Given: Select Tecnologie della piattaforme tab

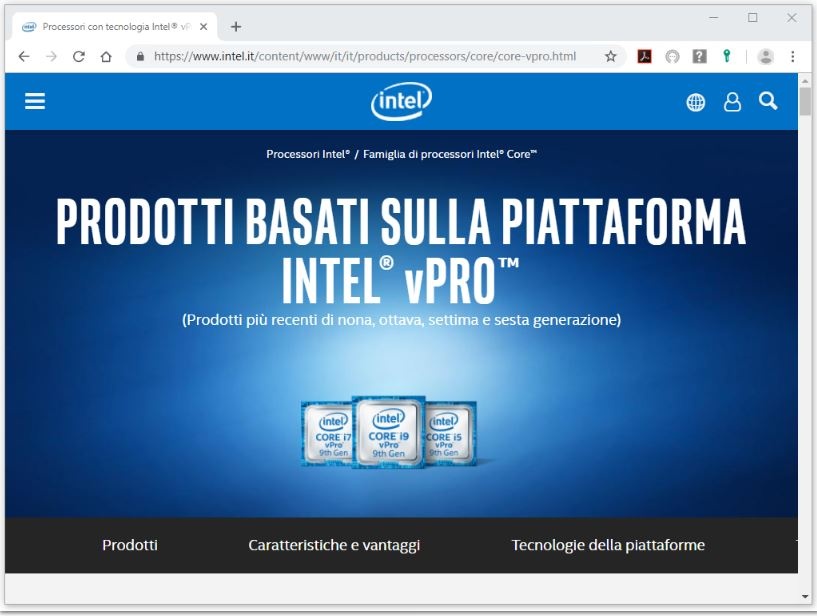Looking at the screenshot, I should (608, 545).
